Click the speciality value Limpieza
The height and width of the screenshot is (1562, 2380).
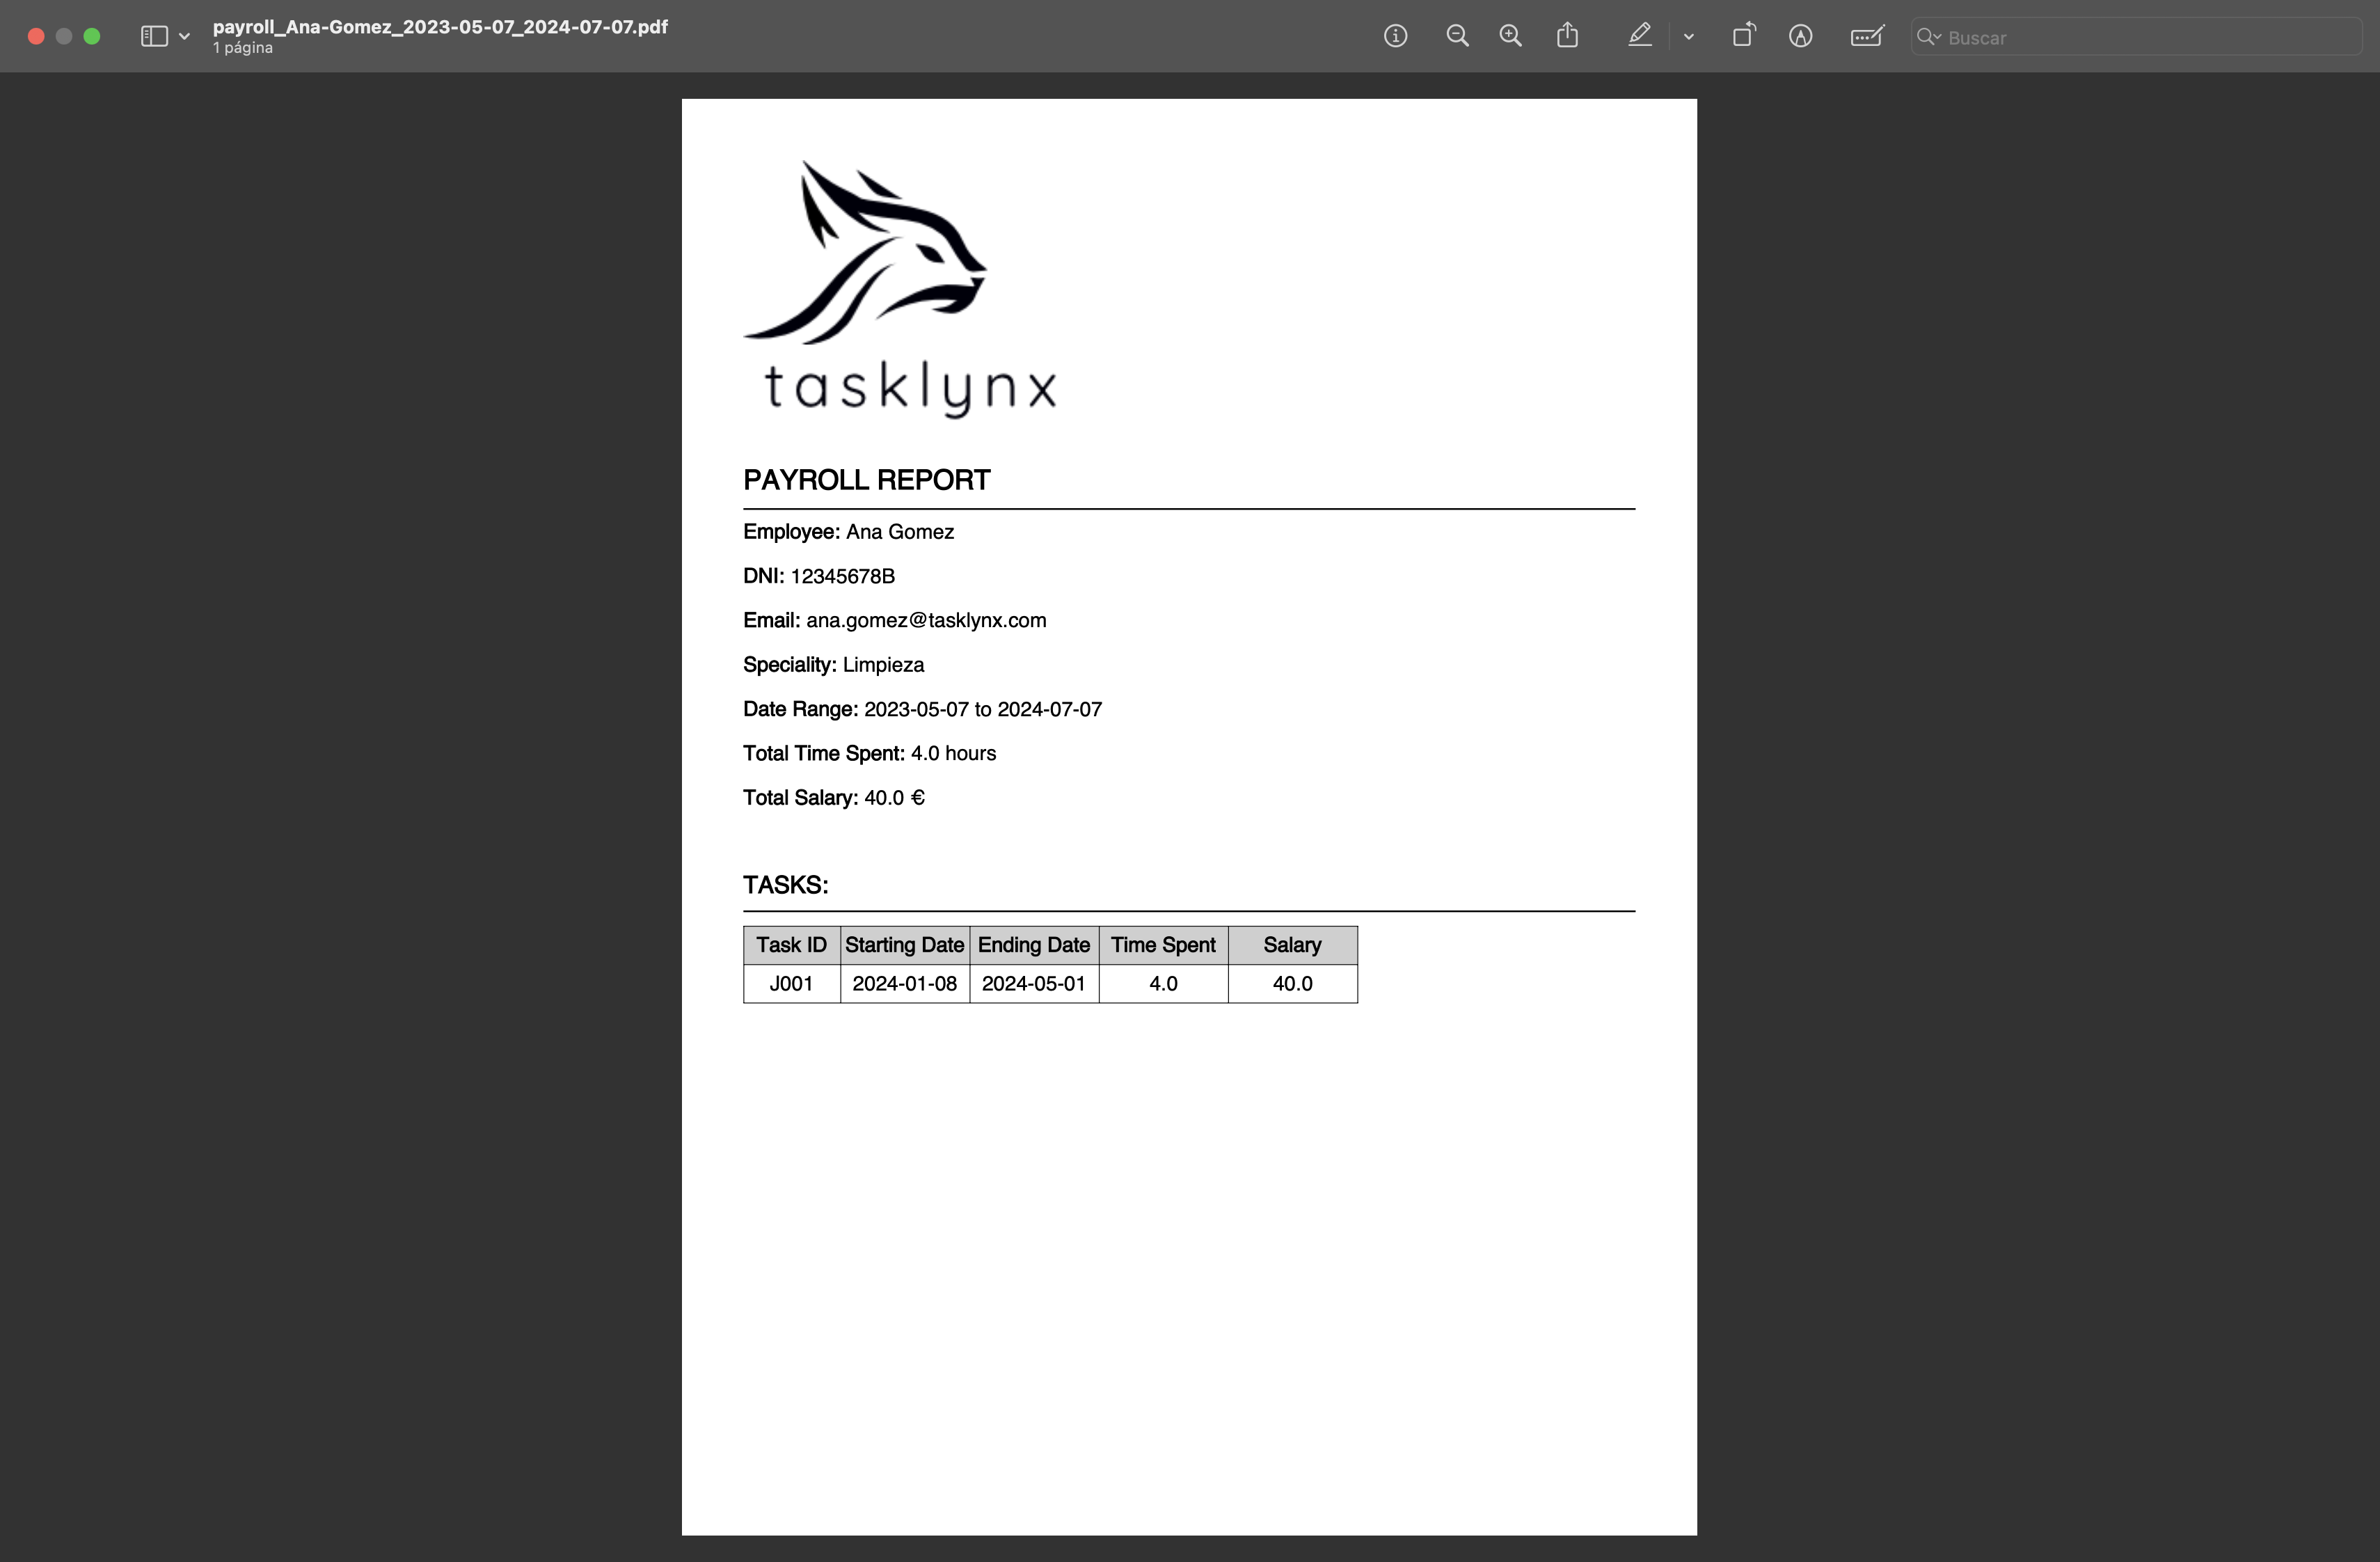pyautogui.click(x=883, y=665)
